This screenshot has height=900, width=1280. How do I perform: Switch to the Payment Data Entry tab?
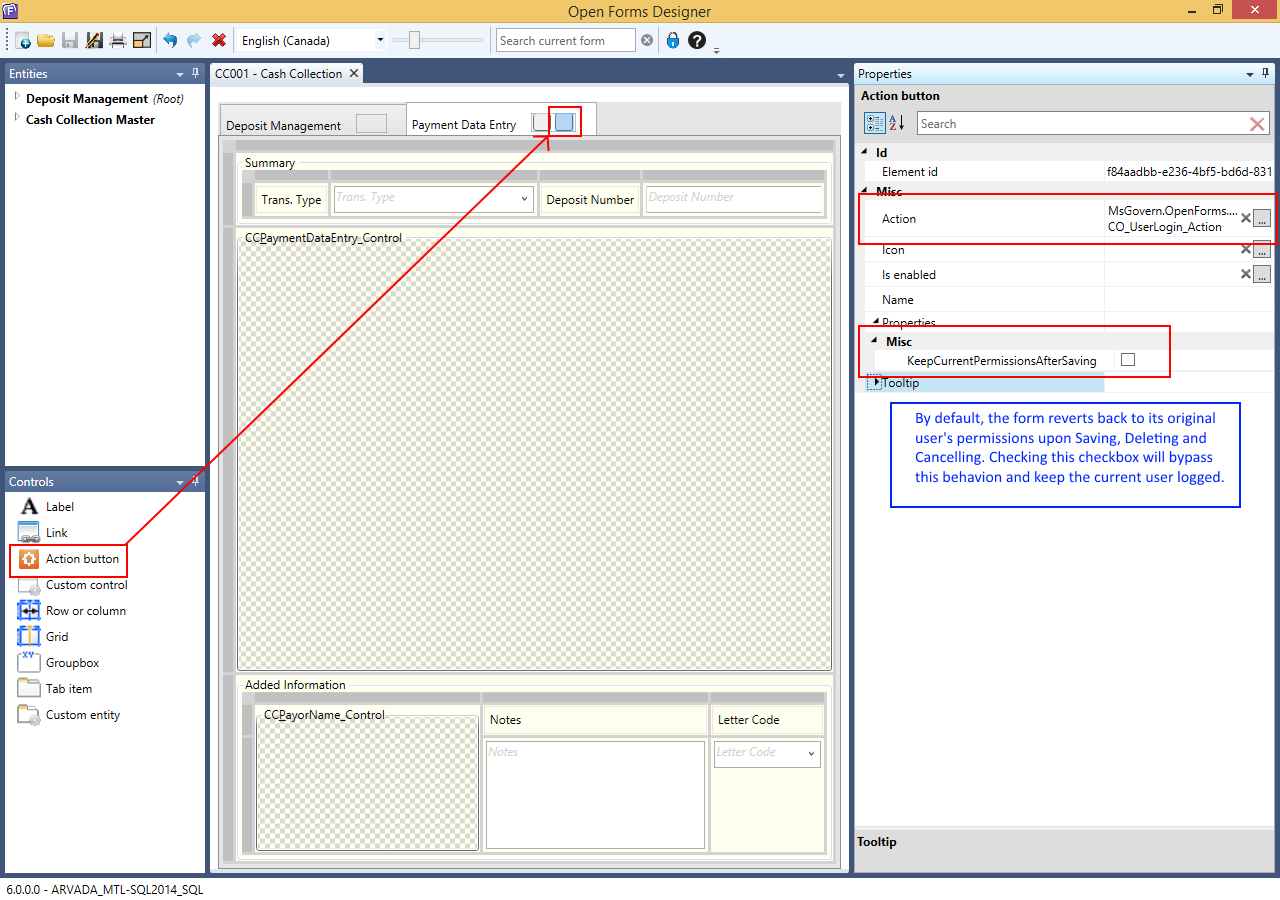point(464,125)
